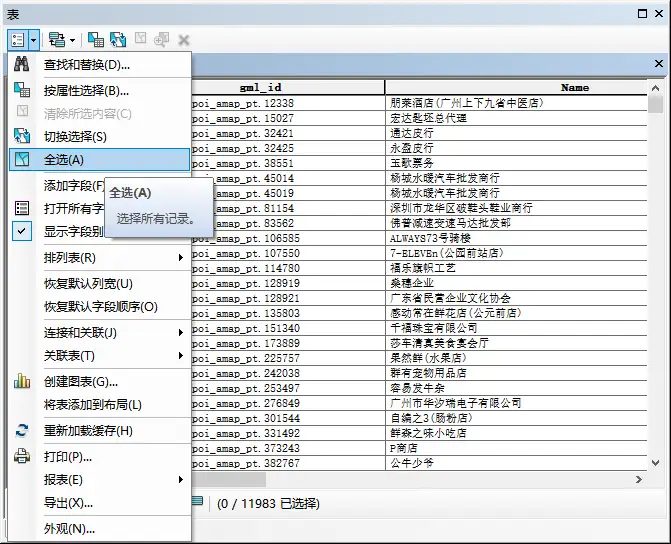Click the 切换选择 menu icon
Screen dimensions: 671x544
[22, 136]
